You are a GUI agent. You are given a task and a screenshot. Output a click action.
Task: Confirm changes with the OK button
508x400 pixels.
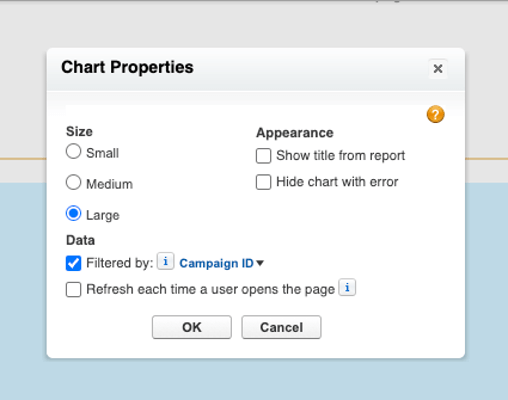coord(192,327)
